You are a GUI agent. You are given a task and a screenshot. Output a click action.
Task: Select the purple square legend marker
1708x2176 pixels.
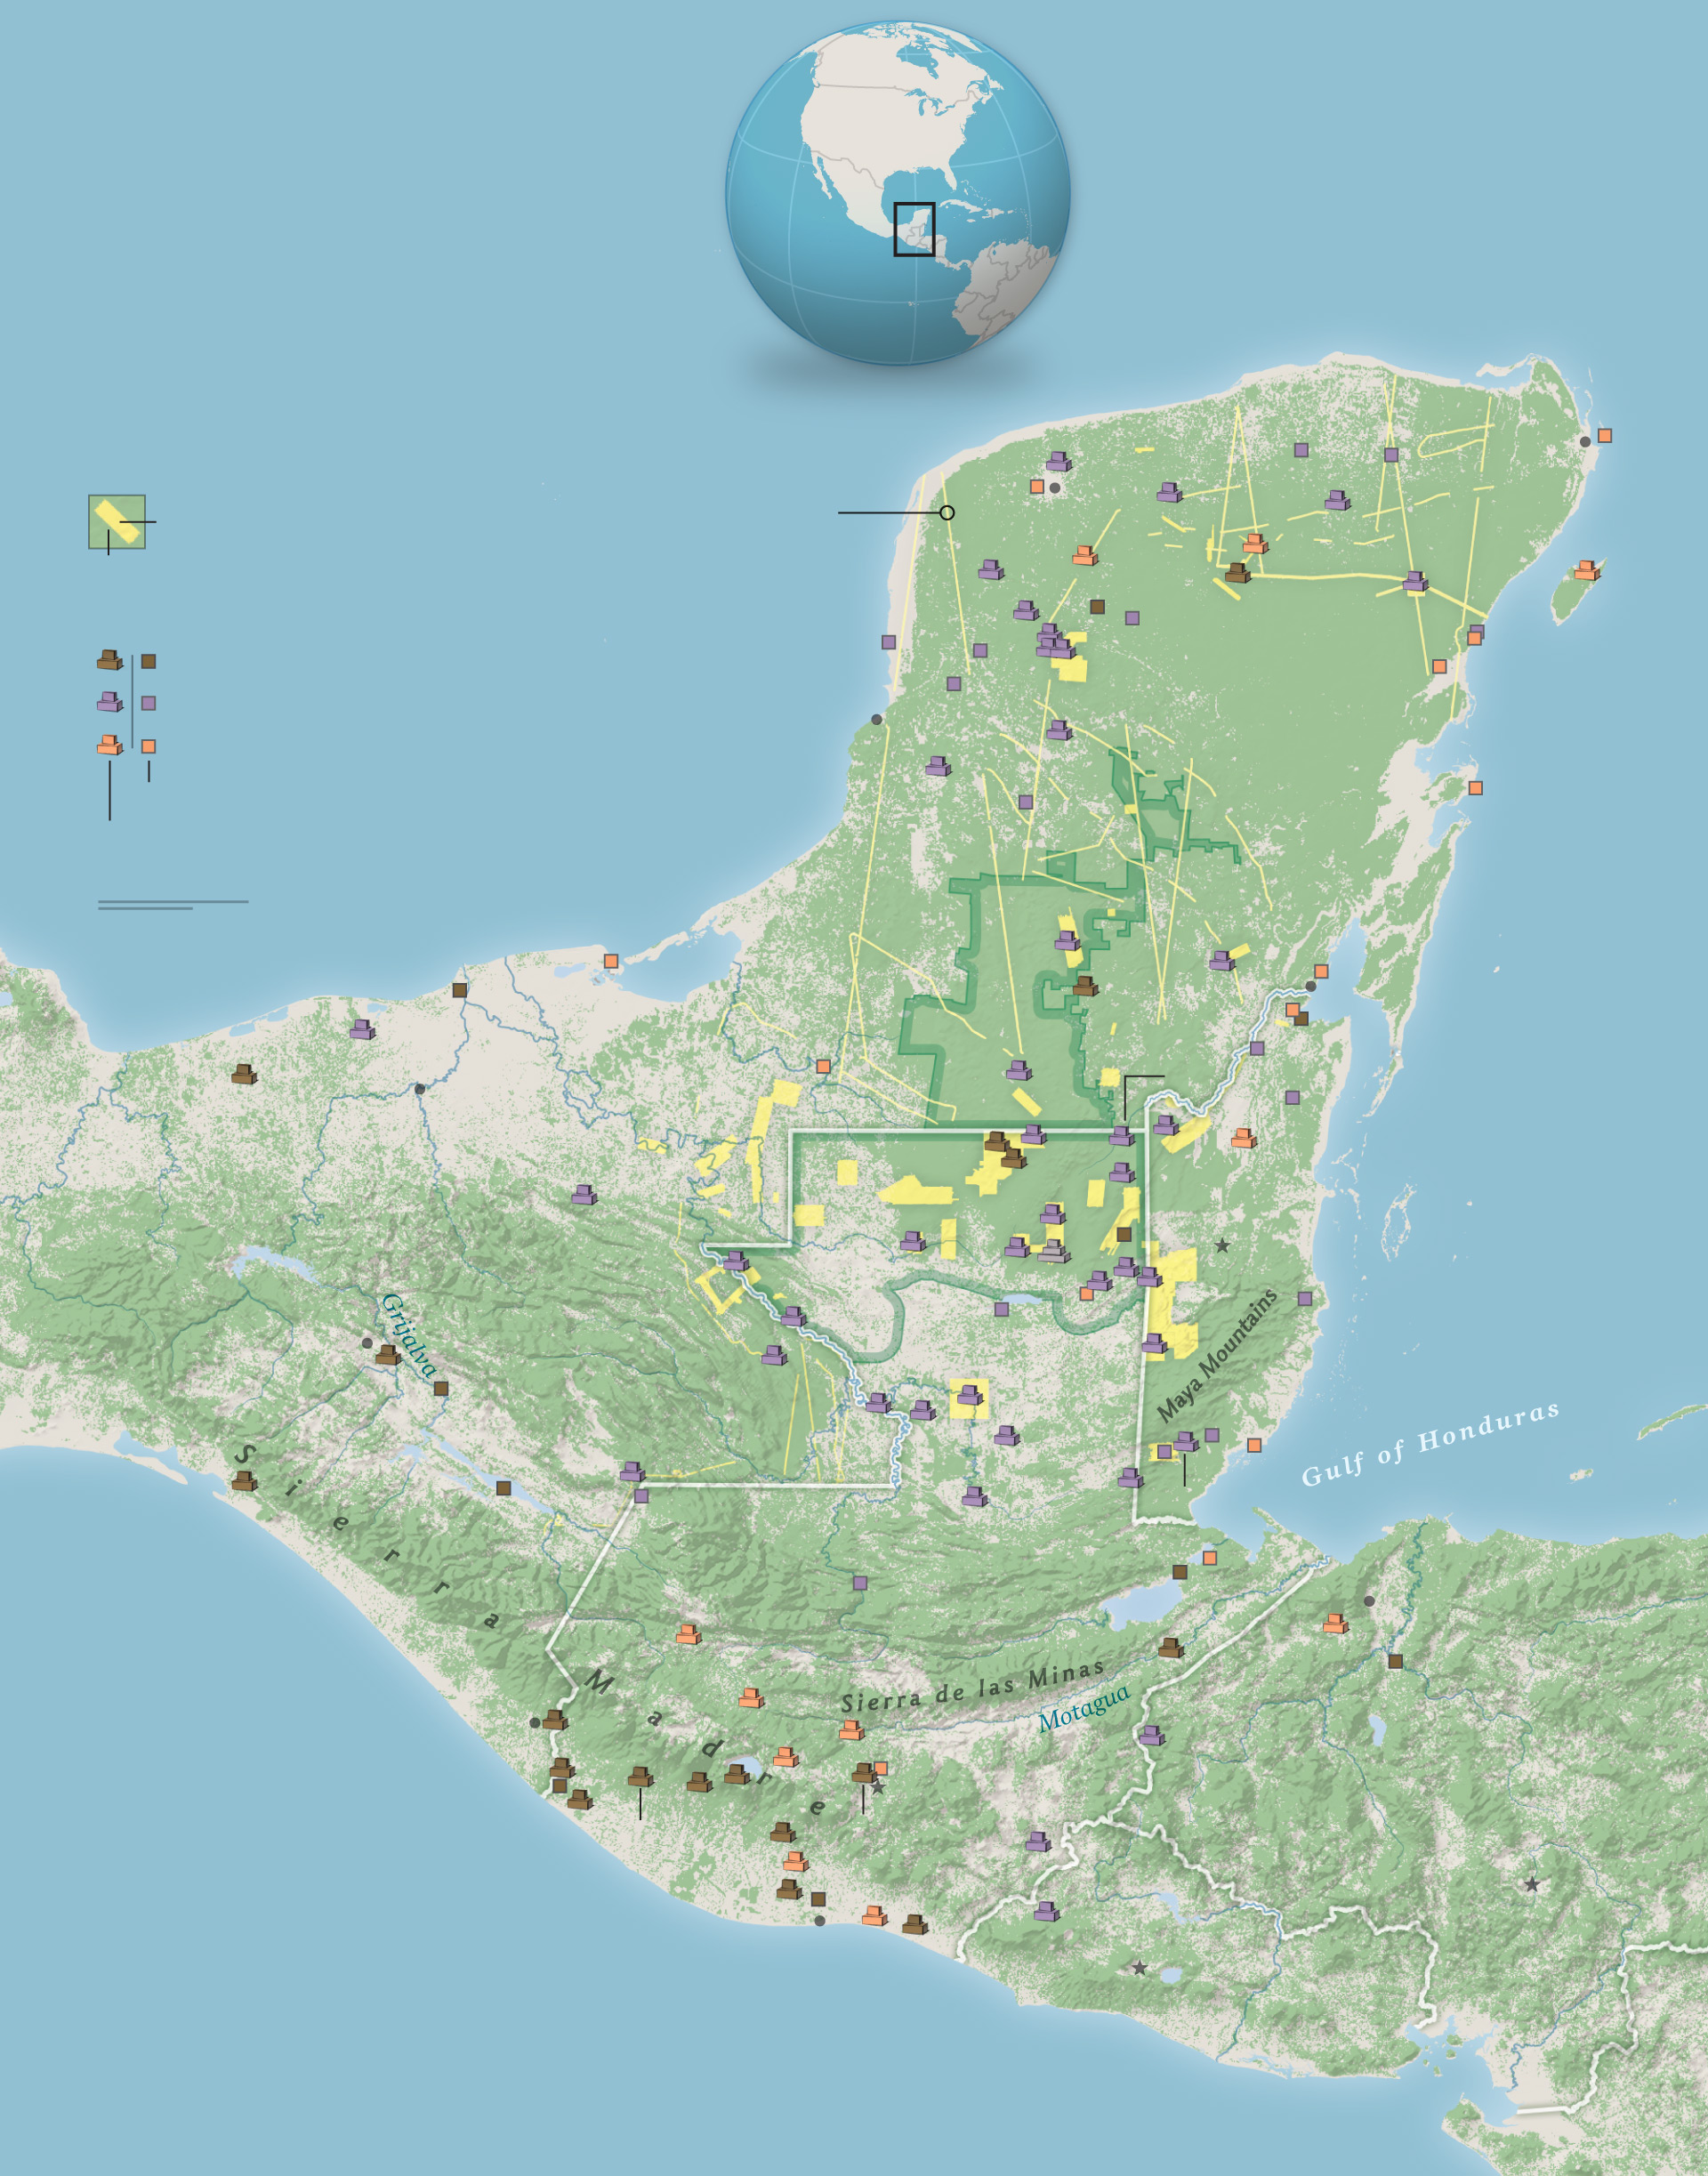click(148, 703)
